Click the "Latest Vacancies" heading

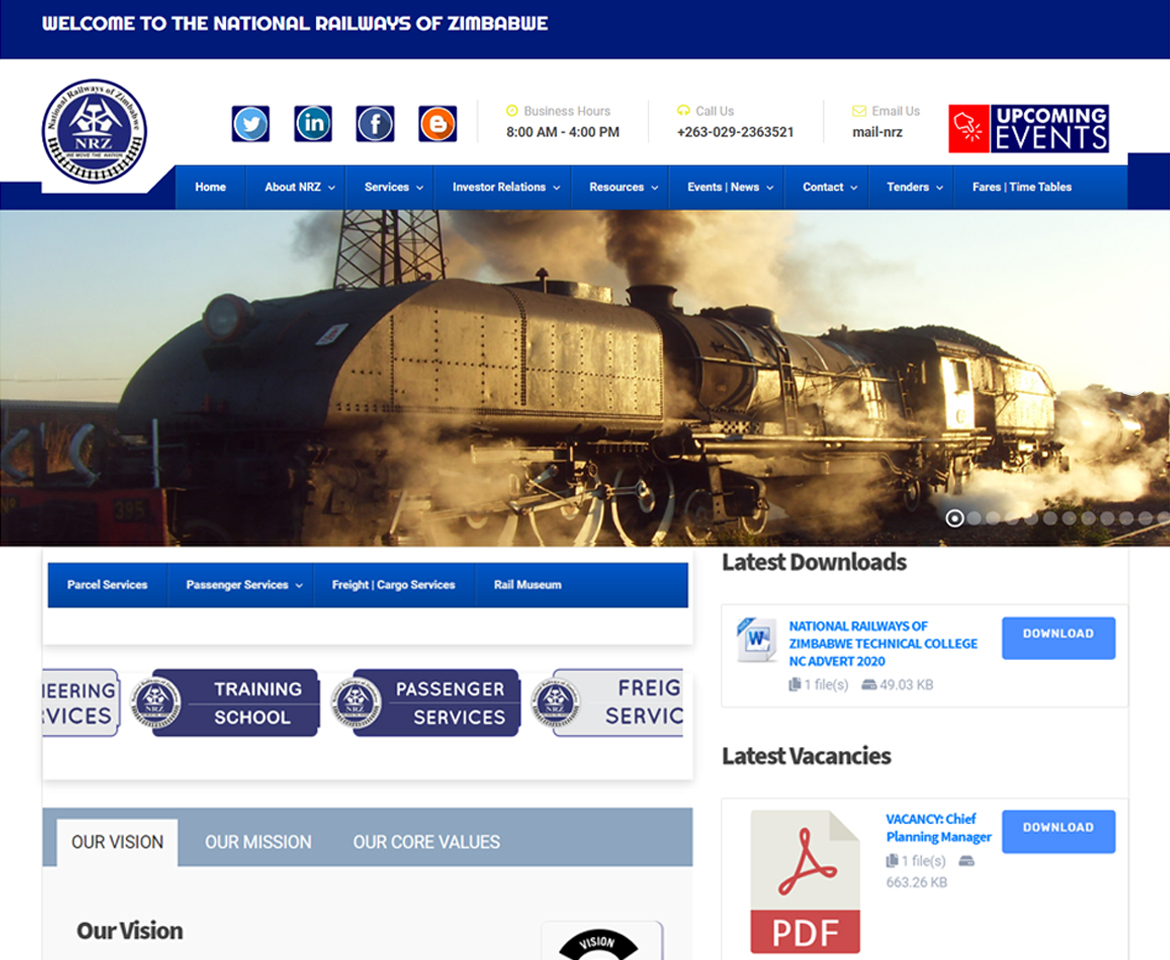[x=807, y=756]
